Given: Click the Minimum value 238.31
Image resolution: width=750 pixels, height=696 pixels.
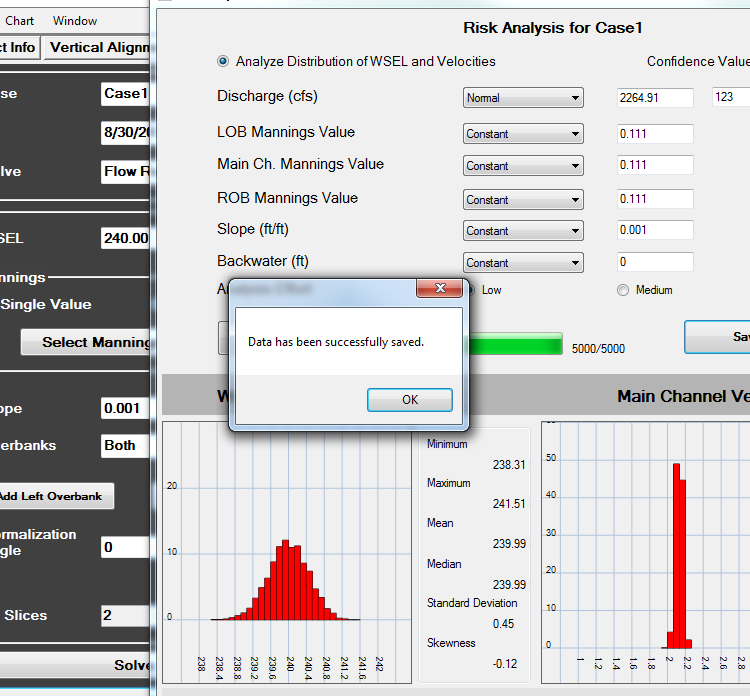Looking at the screenshot, I should pos(509,464).
